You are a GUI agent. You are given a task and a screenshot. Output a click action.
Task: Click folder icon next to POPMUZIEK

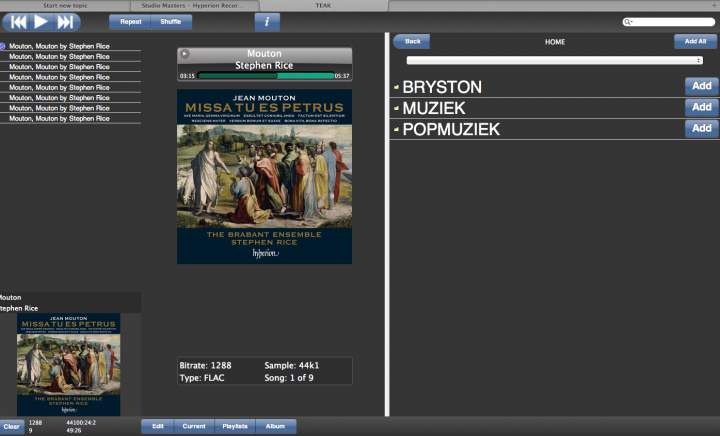[x=396, y=129]
